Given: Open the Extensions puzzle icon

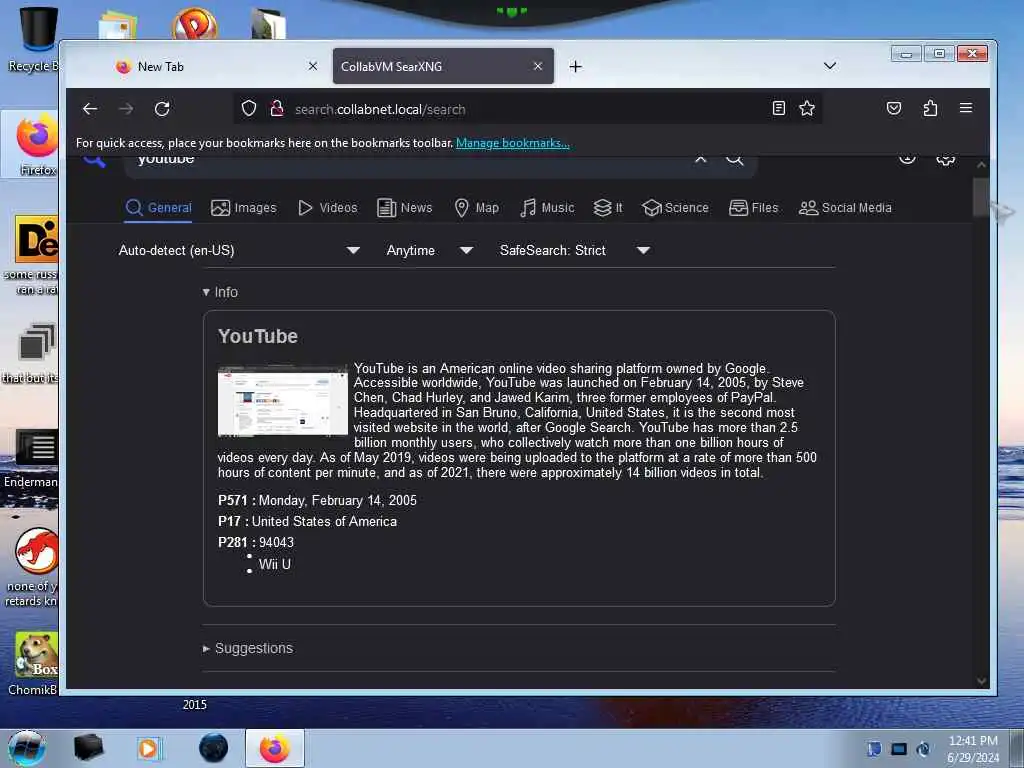Looking at the screenshot, I should [x=930, y=108].
